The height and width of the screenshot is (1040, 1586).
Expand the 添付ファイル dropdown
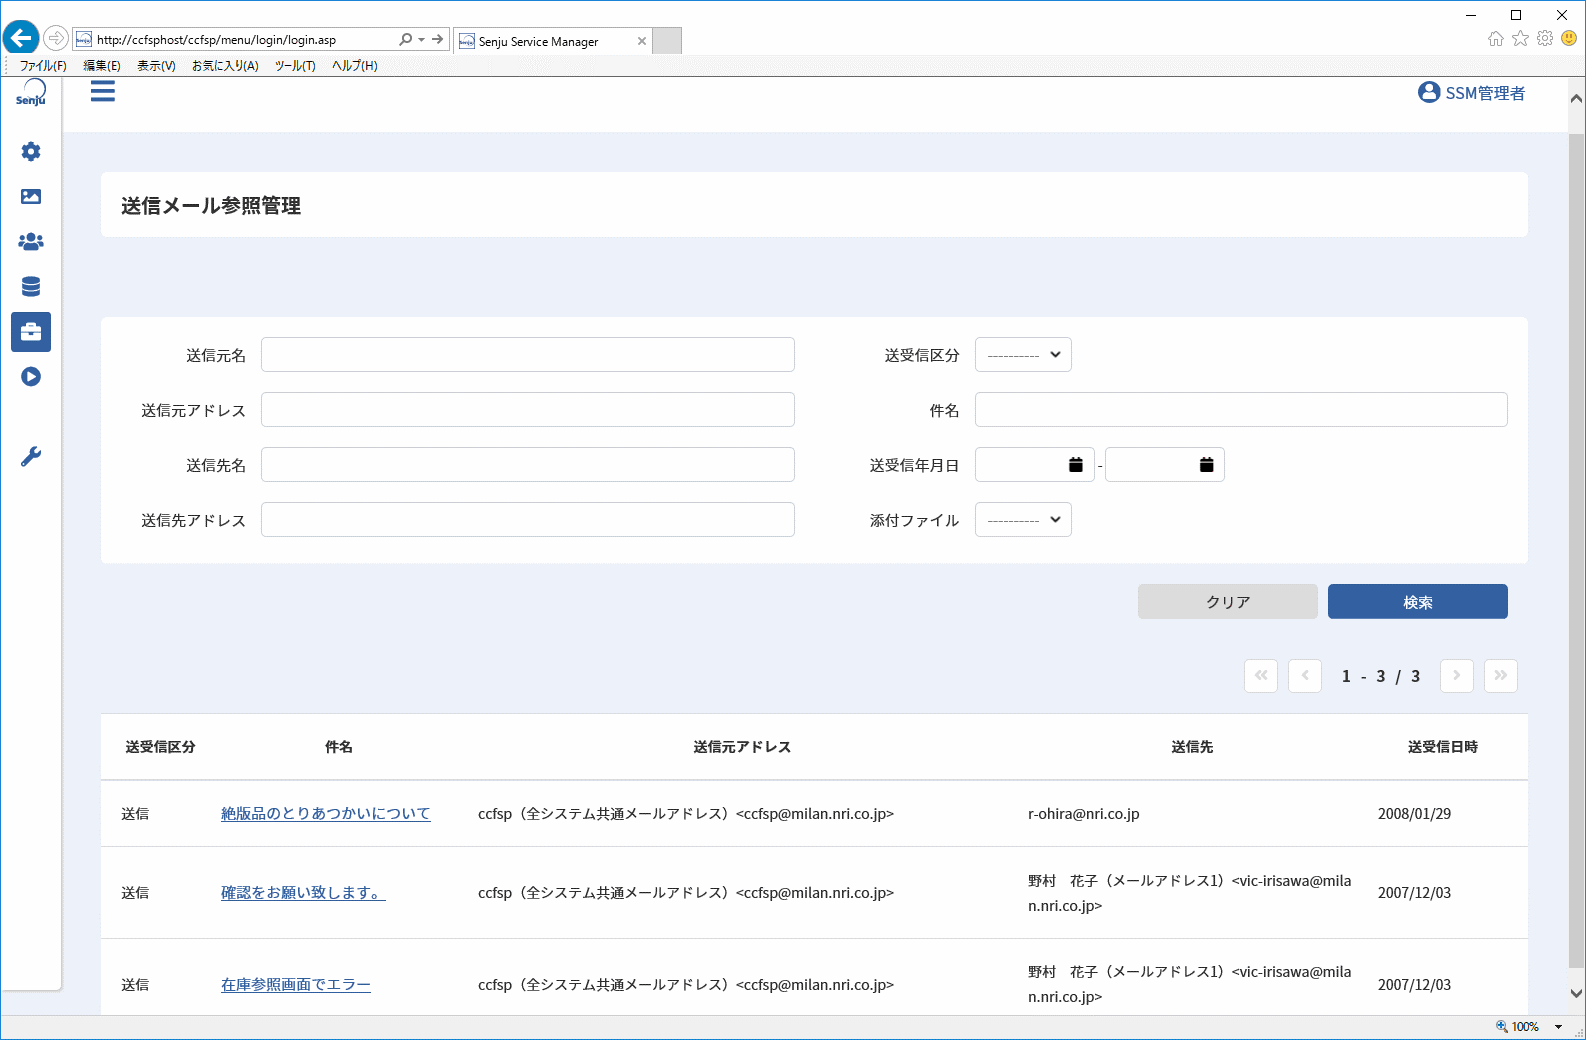click(x=1023, y=520)
